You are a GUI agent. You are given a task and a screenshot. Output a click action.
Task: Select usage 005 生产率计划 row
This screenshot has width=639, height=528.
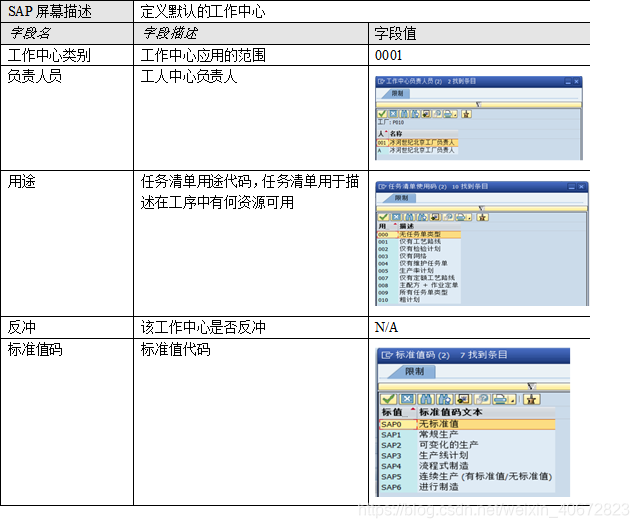point(419,271)
